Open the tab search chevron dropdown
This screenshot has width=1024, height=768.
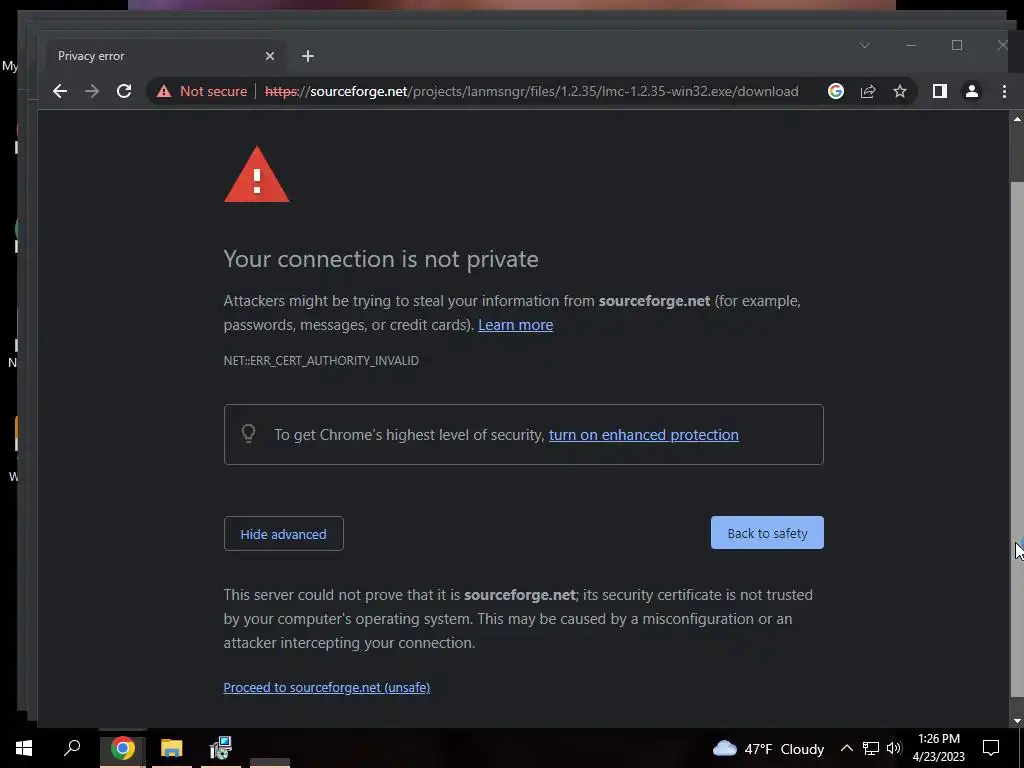(x=865, y=45)
